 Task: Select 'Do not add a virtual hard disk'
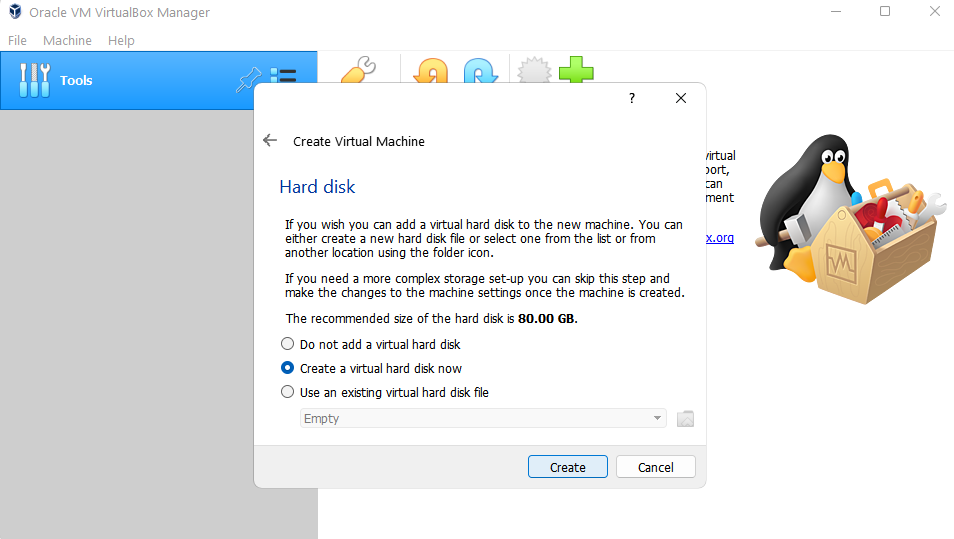click(x=371, y=344)
